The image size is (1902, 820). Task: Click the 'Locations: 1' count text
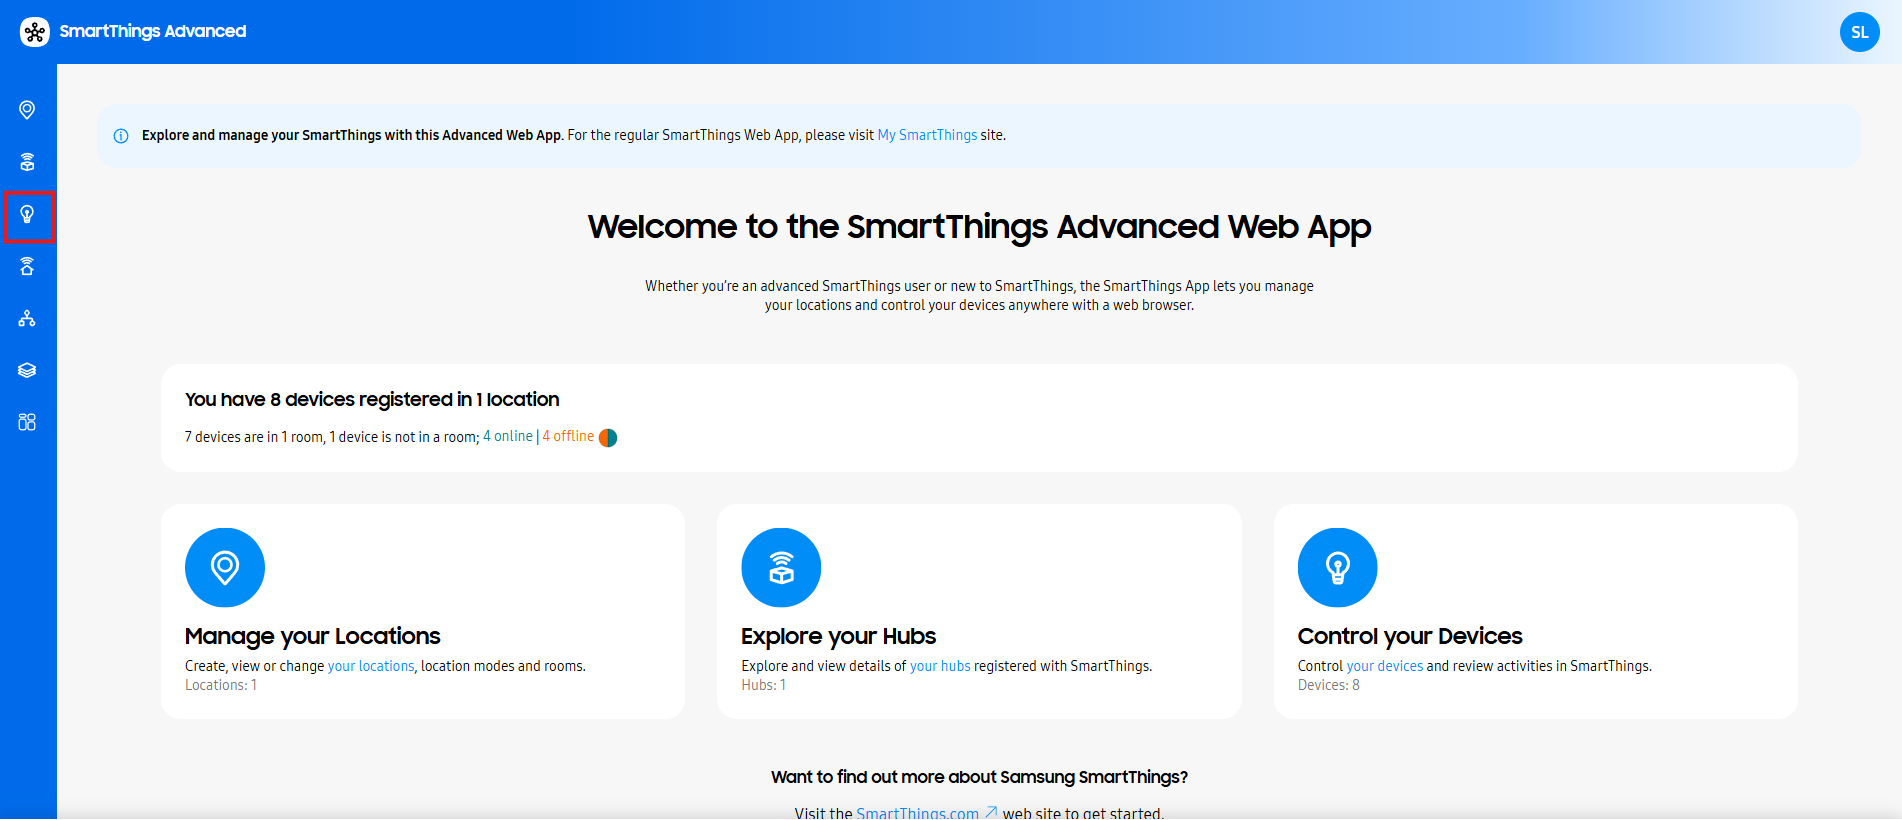(x=221, y=685)
